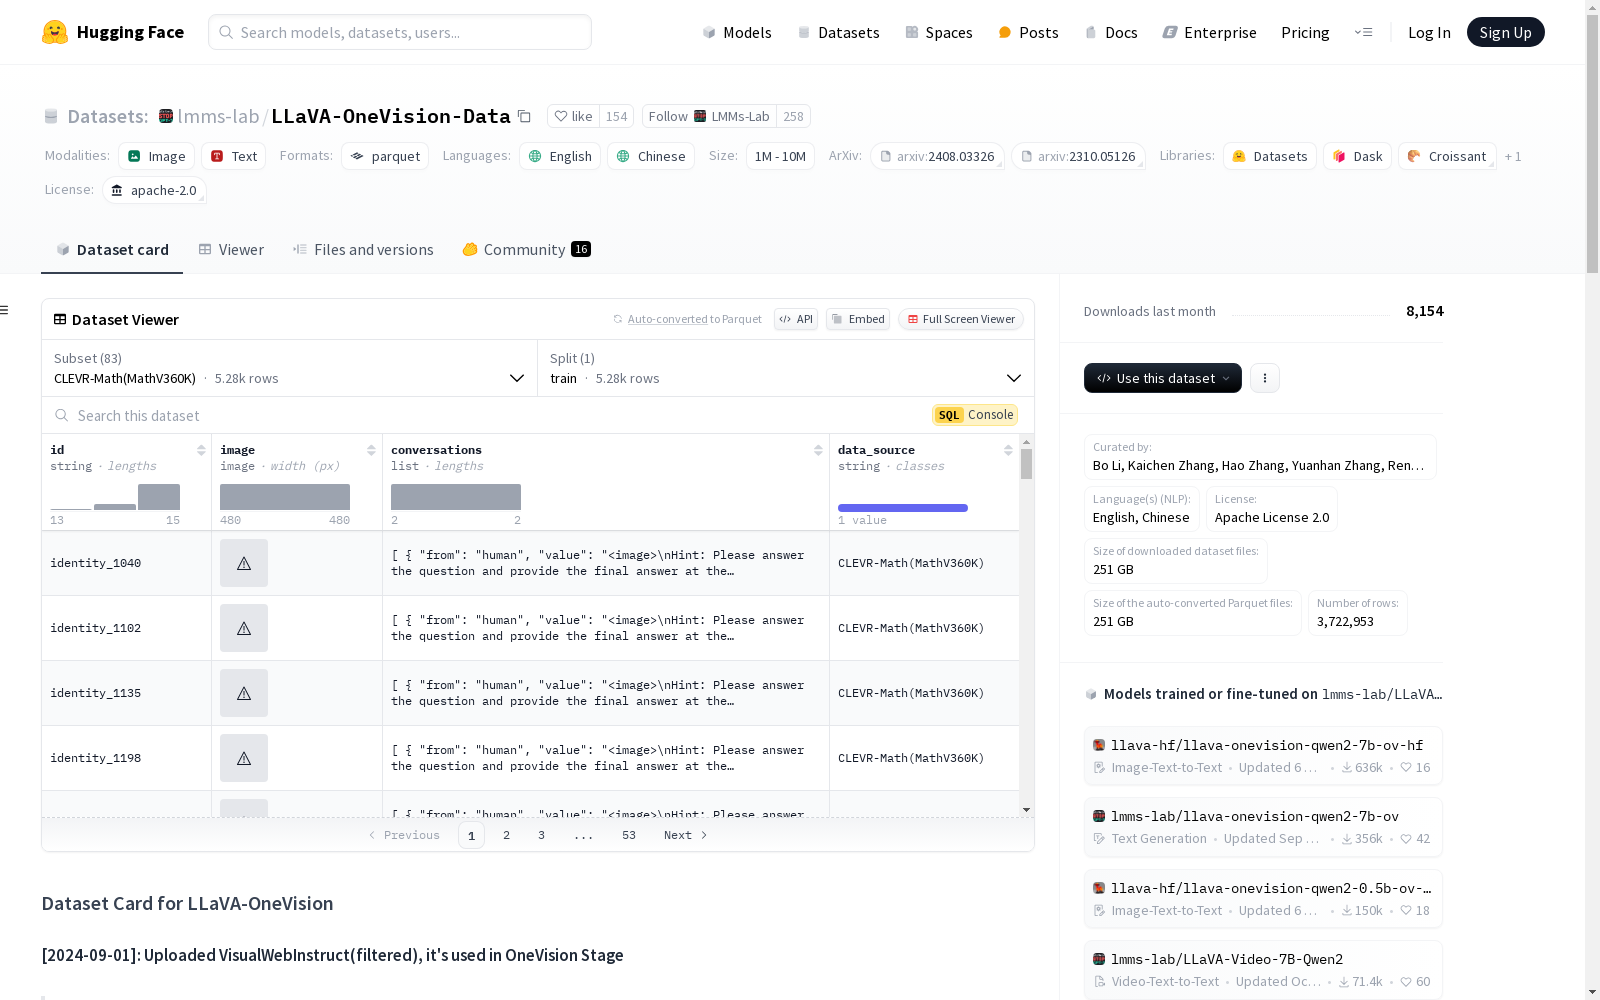The width and height of the screenshot is (1600, 1000).
Task: Click the image warning thumbnail for identity_1102
Action: coord(244,628)
